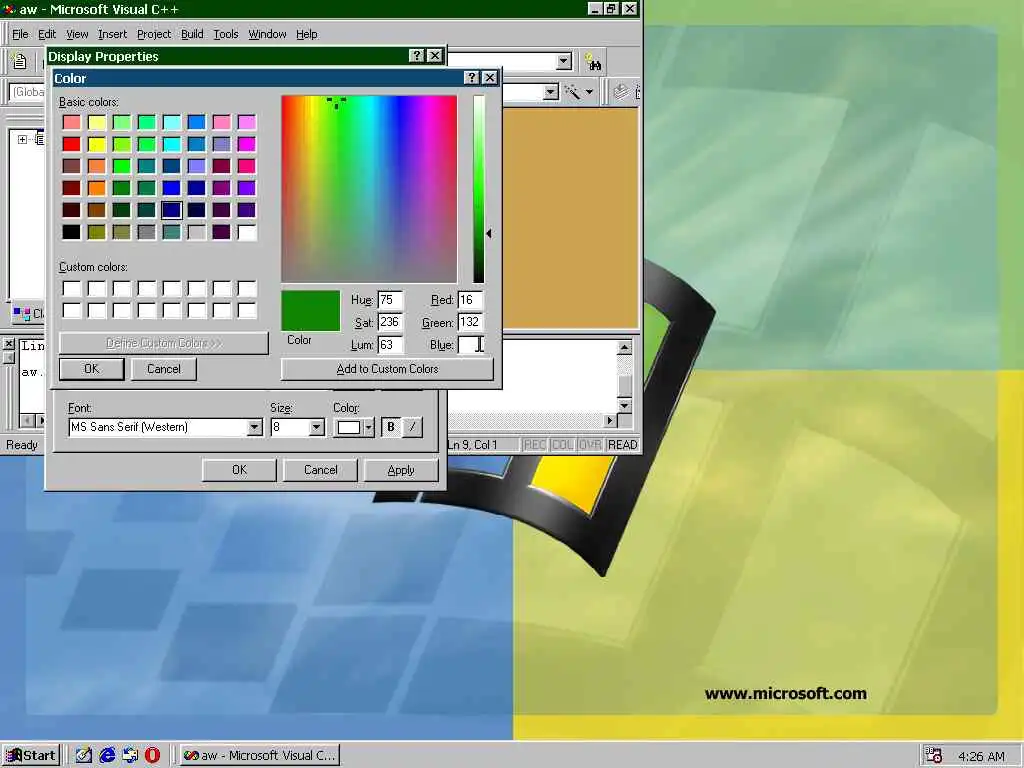Select the outlined navy basic color swatch
This screenshot has height=768, width=1024.
172,210
